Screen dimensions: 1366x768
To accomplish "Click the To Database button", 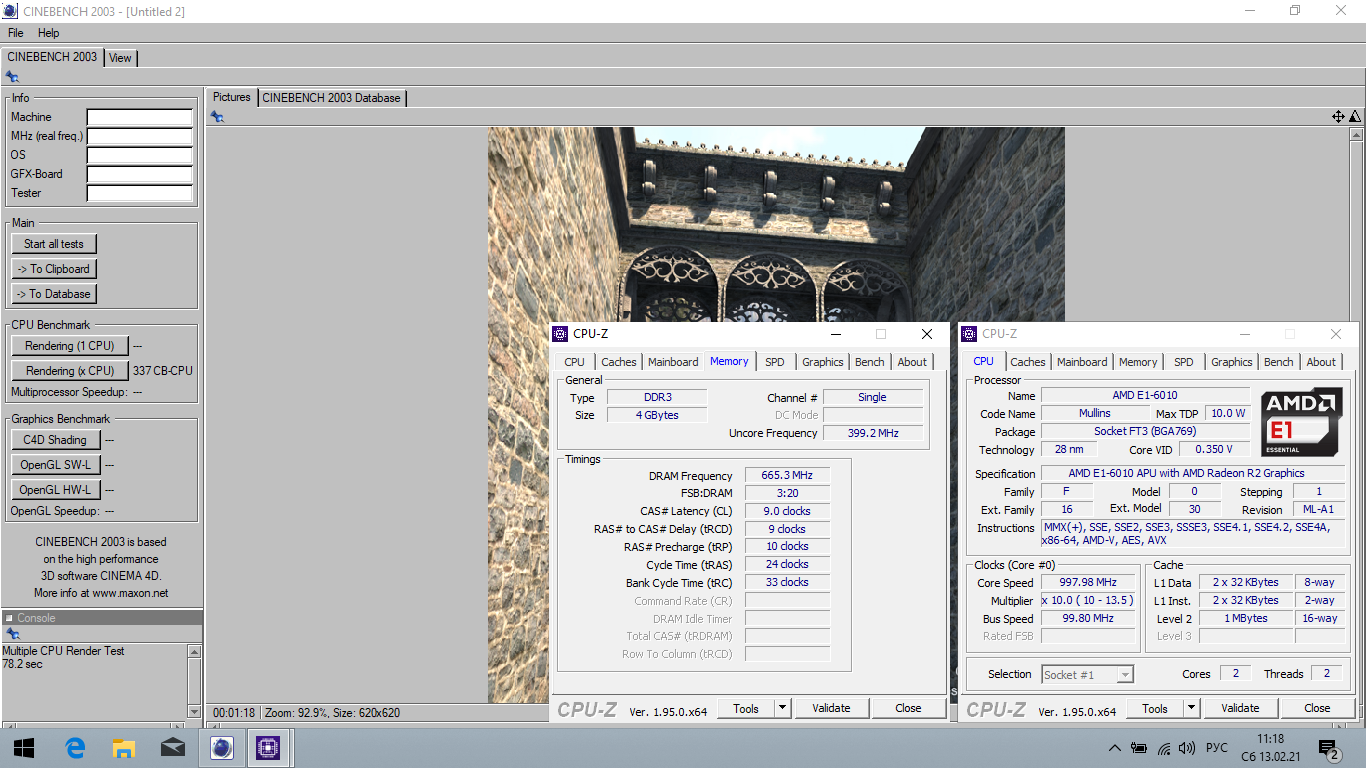I will (x=54, y=294).
